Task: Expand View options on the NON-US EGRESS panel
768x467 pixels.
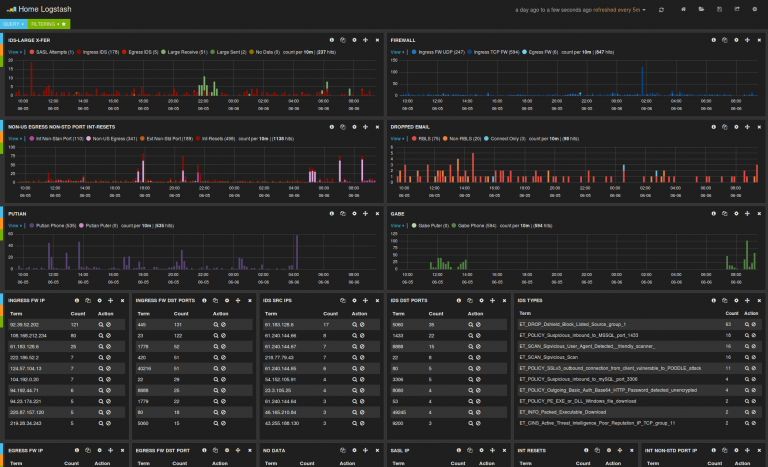Action: tap(15, 139)
